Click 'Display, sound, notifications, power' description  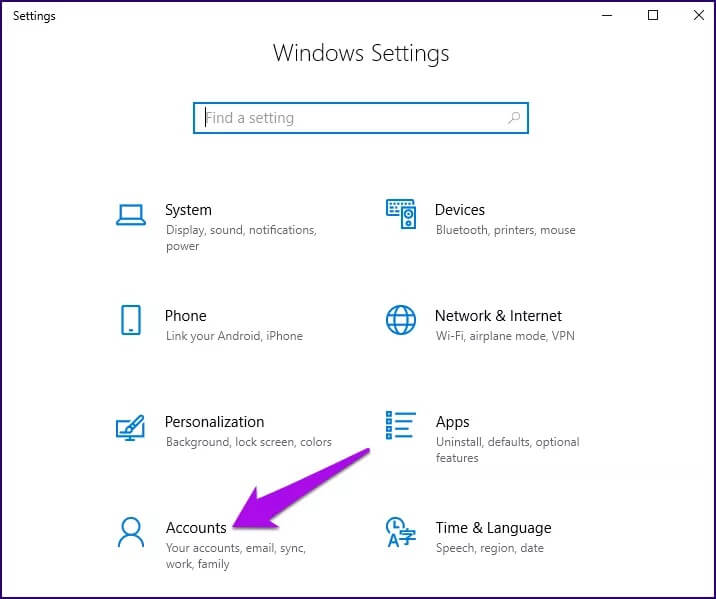click(x=241, y=238)
